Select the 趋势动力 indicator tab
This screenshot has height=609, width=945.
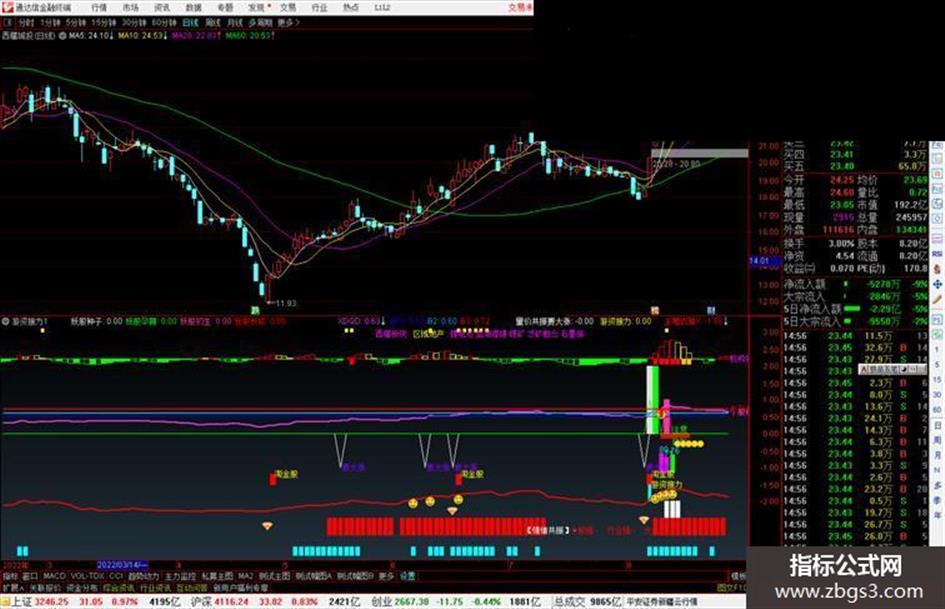coord(143,576)
